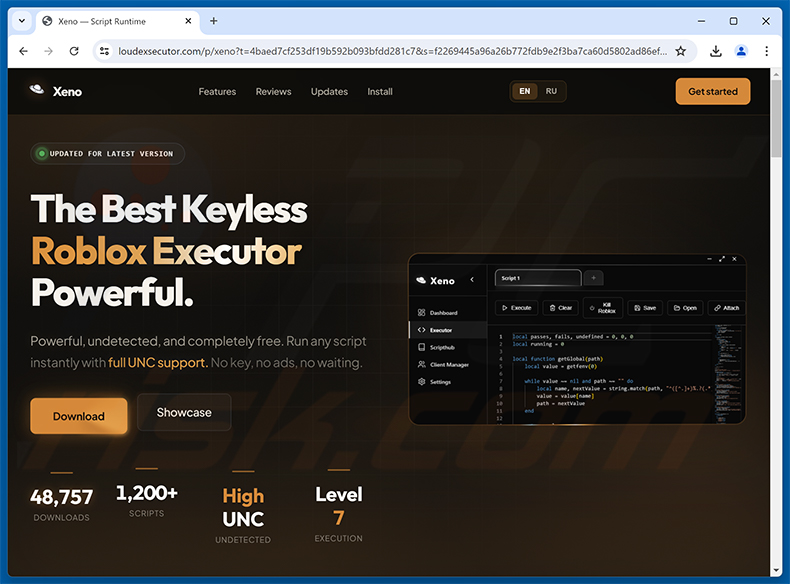Open Features nav link
The width and height of the screenshot is (790, 584).
pos(217,92)
